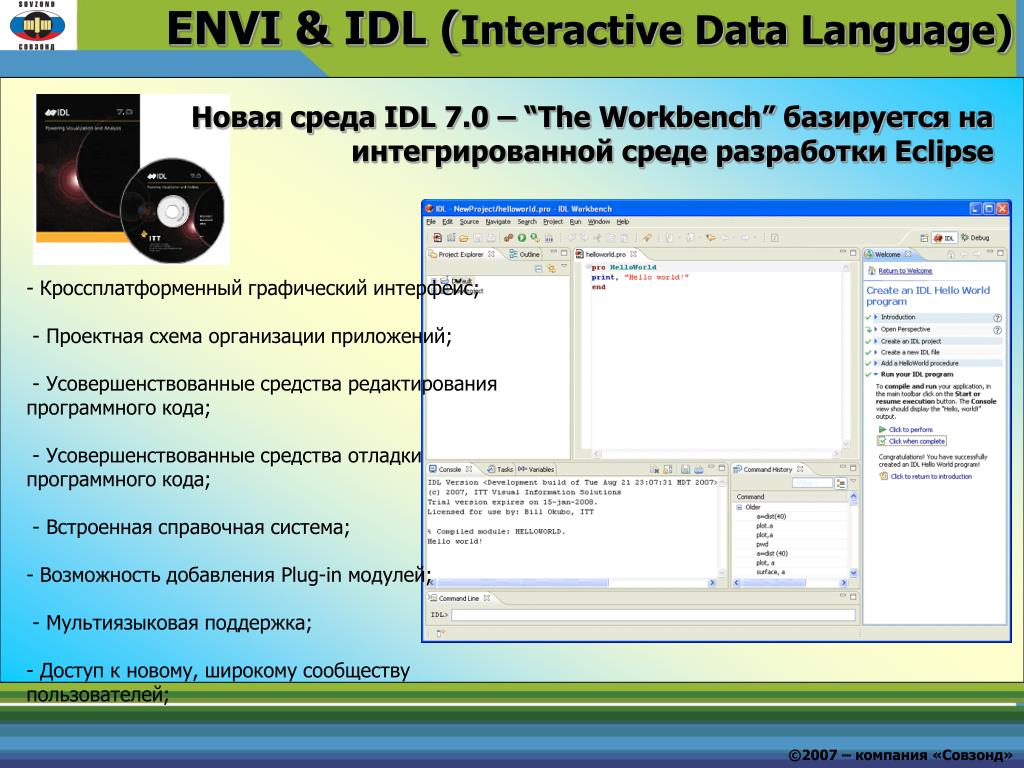Viewport: 1024px width, 768px height.
Task: Select the Outline tab
Action: click(525, 254)
